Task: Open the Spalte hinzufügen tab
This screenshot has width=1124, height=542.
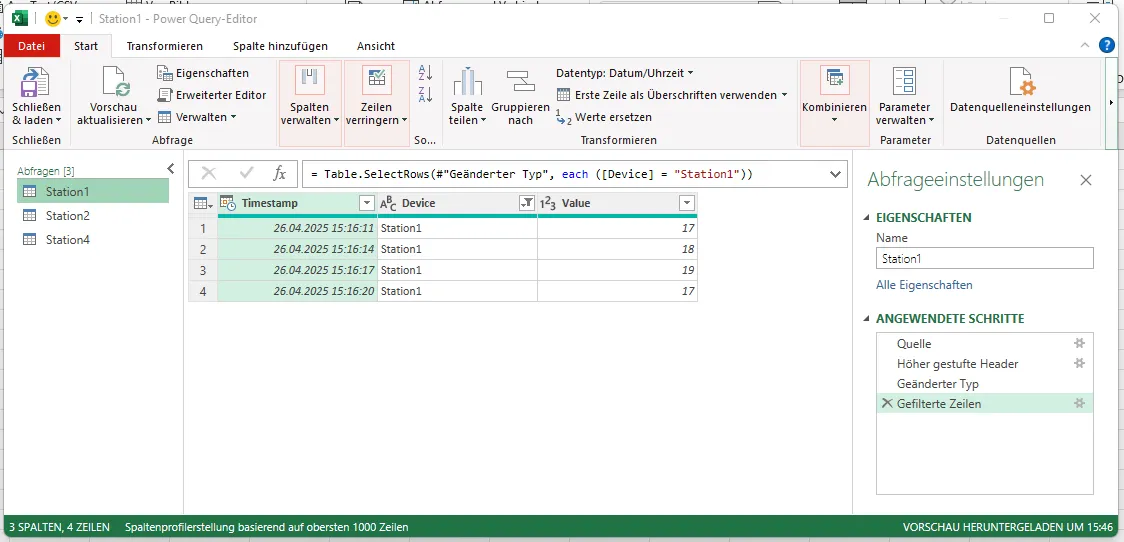Action: [x=280, y=46]
